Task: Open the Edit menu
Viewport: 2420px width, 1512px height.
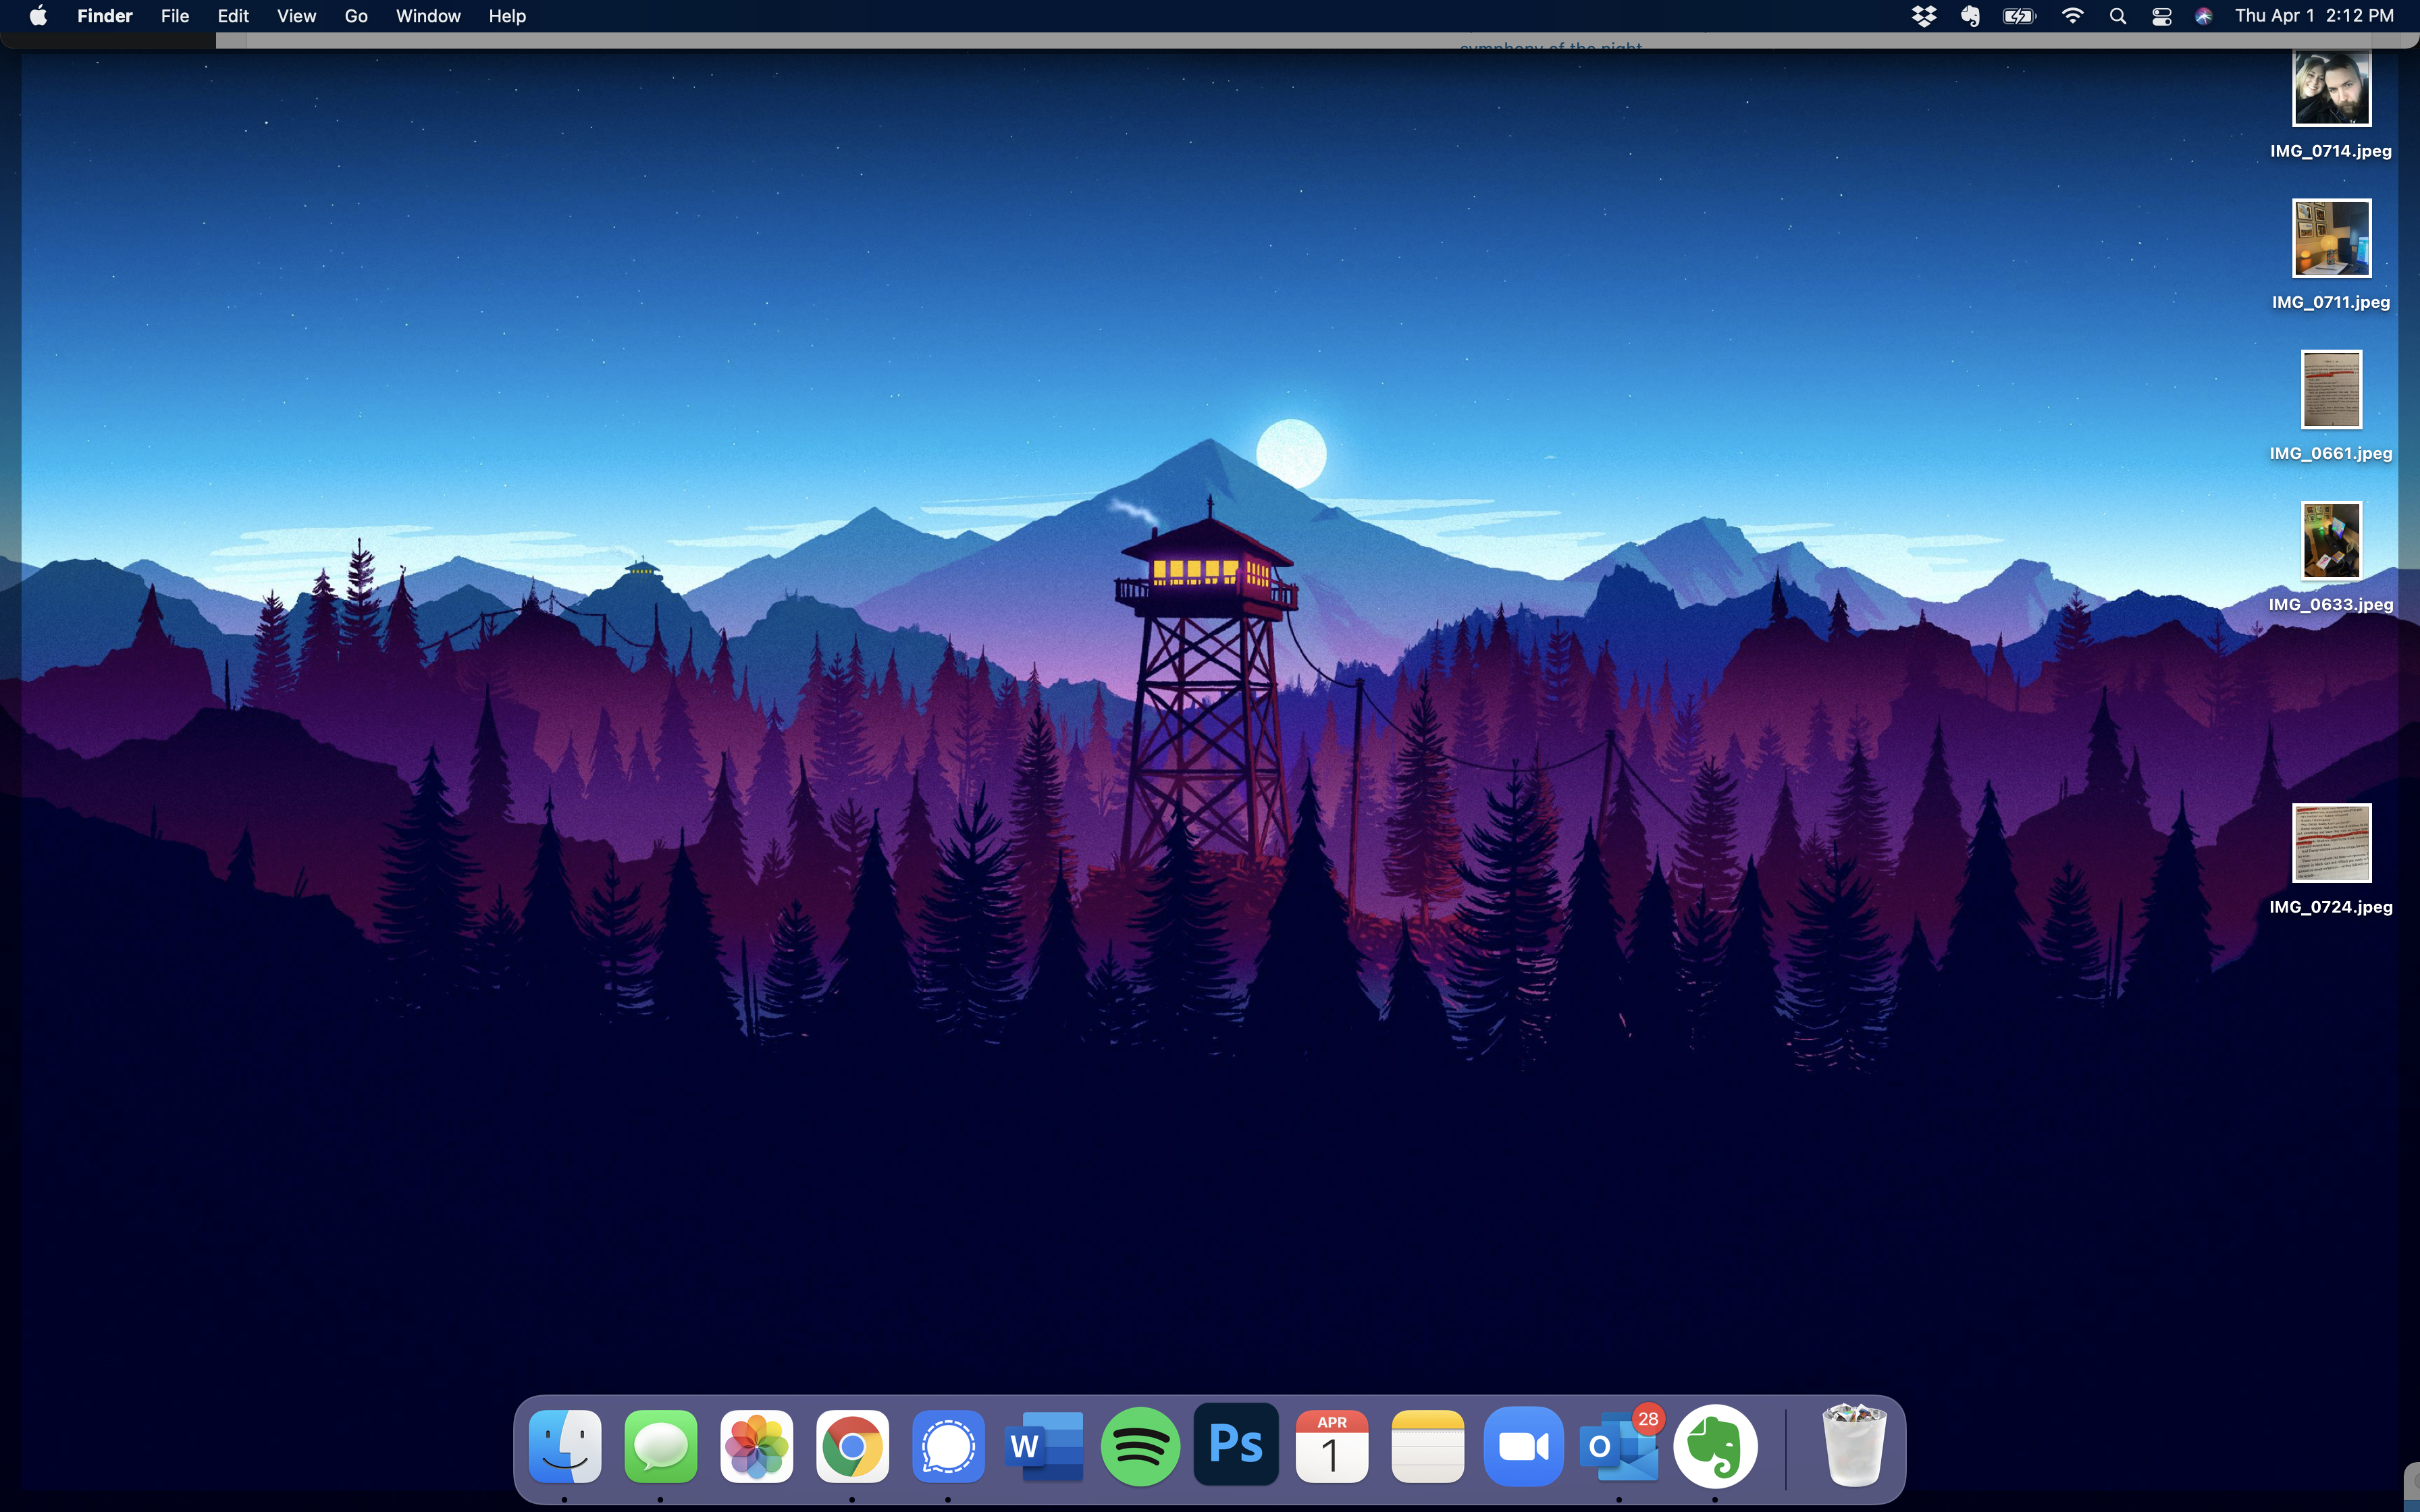Action: (233, 16)
